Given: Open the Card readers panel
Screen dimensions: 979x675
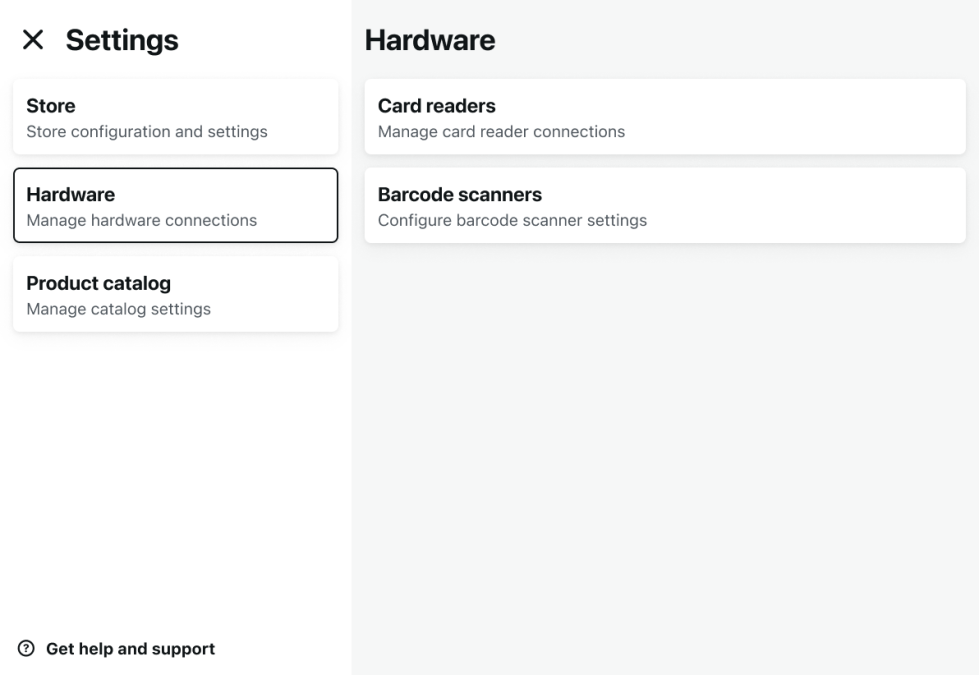Looking at the screenshot, I should pos(665,117).
